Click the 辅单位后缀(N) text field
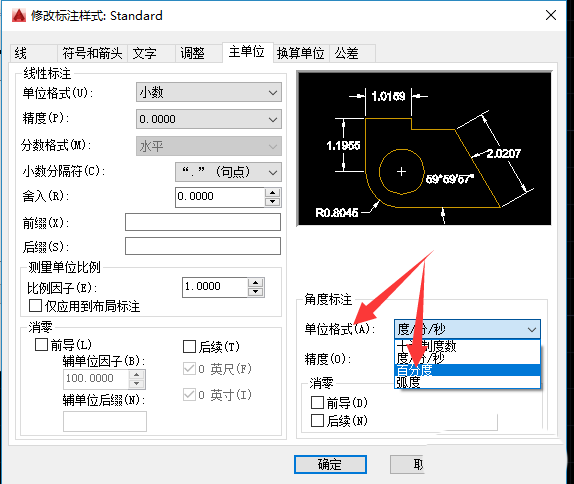 click(x=105, y=421)
